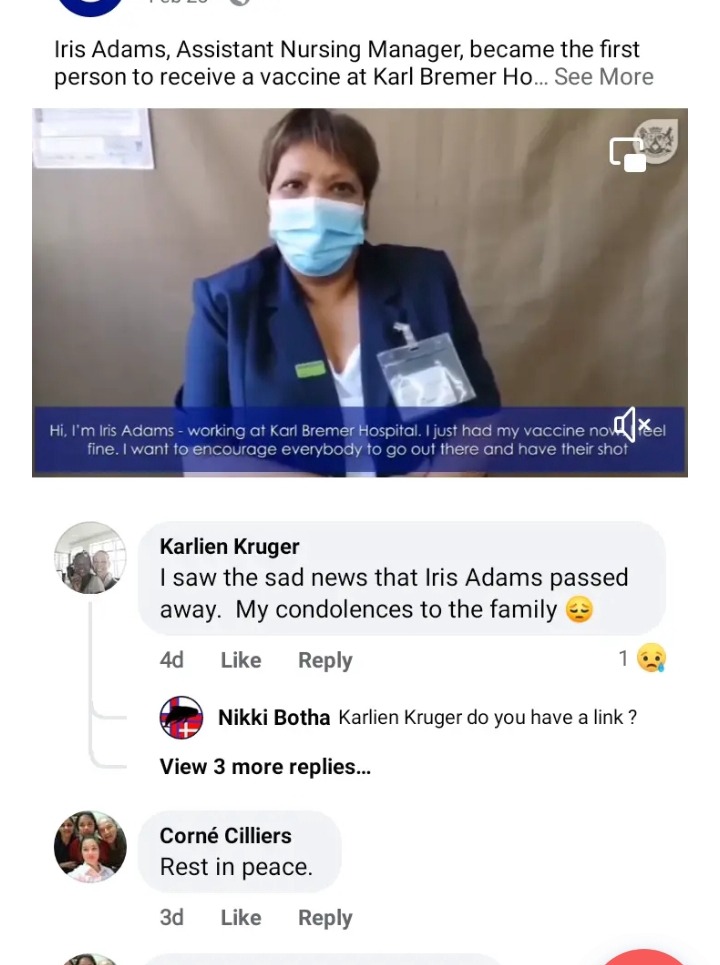Image resolution: width=720 pixels, height=965 pixels.
Task: Reply to Corné Cilliers' comment
Action: coord(325,918)
